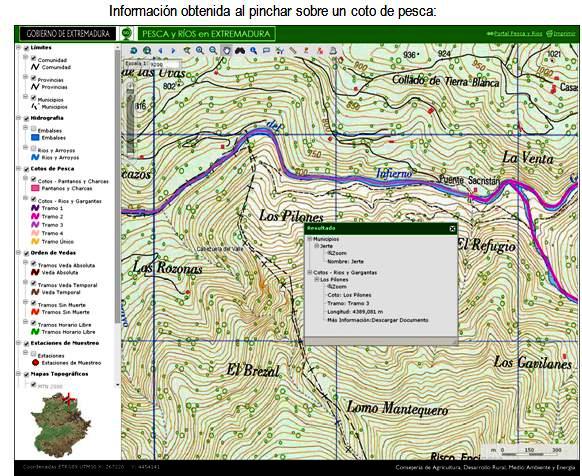Image resolution: width=582 pixels, height=476 pixels.
Task: Click the zoom out magnifier tool
Action: pyautogui.click(x=213, y=50)
